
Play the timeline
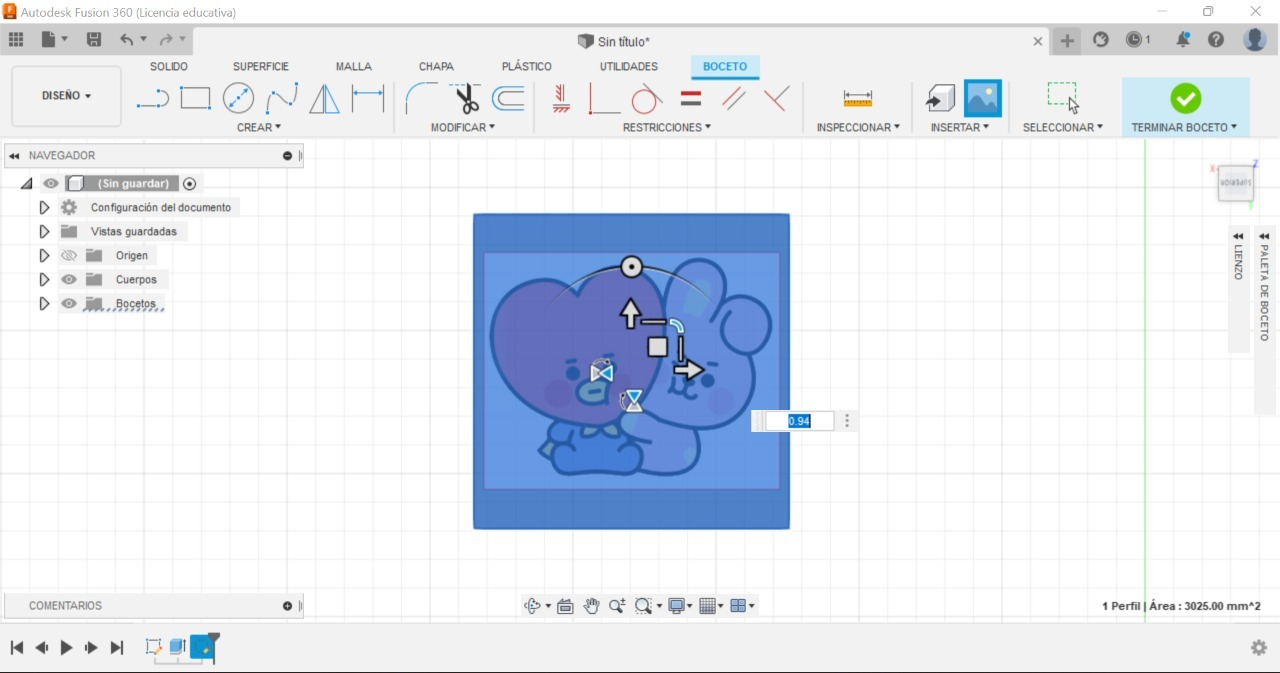click(66, 648)
